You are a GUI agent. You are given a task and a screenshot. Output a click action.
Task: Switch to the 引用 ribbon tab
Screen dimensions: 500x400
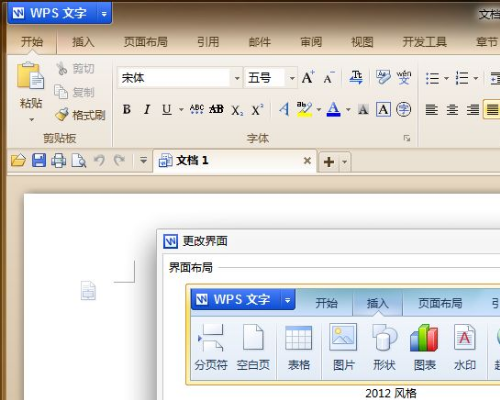[x=208, y=42]
